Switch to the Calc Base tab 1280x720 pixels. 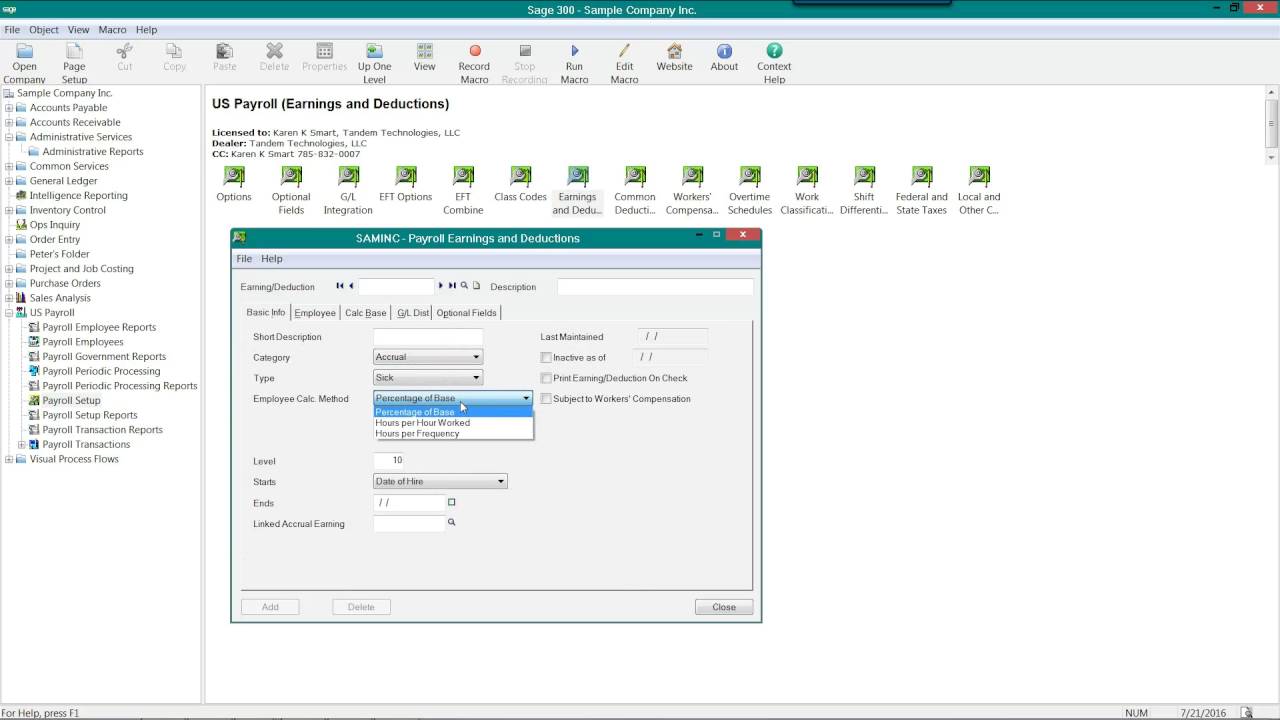click(366, 313)
